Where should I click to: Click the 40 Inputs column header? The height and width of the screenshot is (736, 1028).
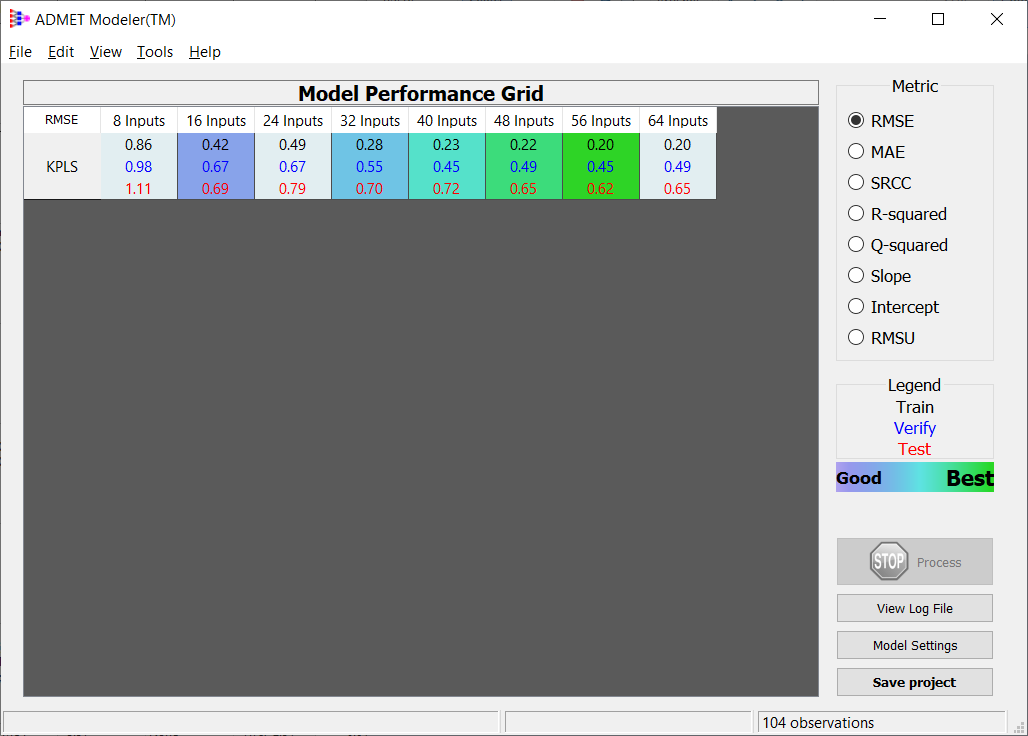(446, 121)
